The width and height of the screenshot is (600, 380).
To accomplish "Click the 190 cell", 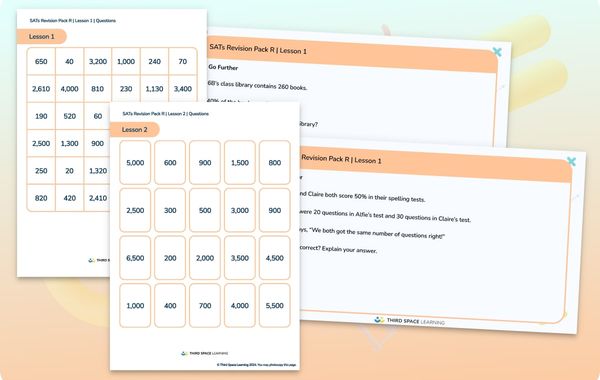I will click(41, 116).
